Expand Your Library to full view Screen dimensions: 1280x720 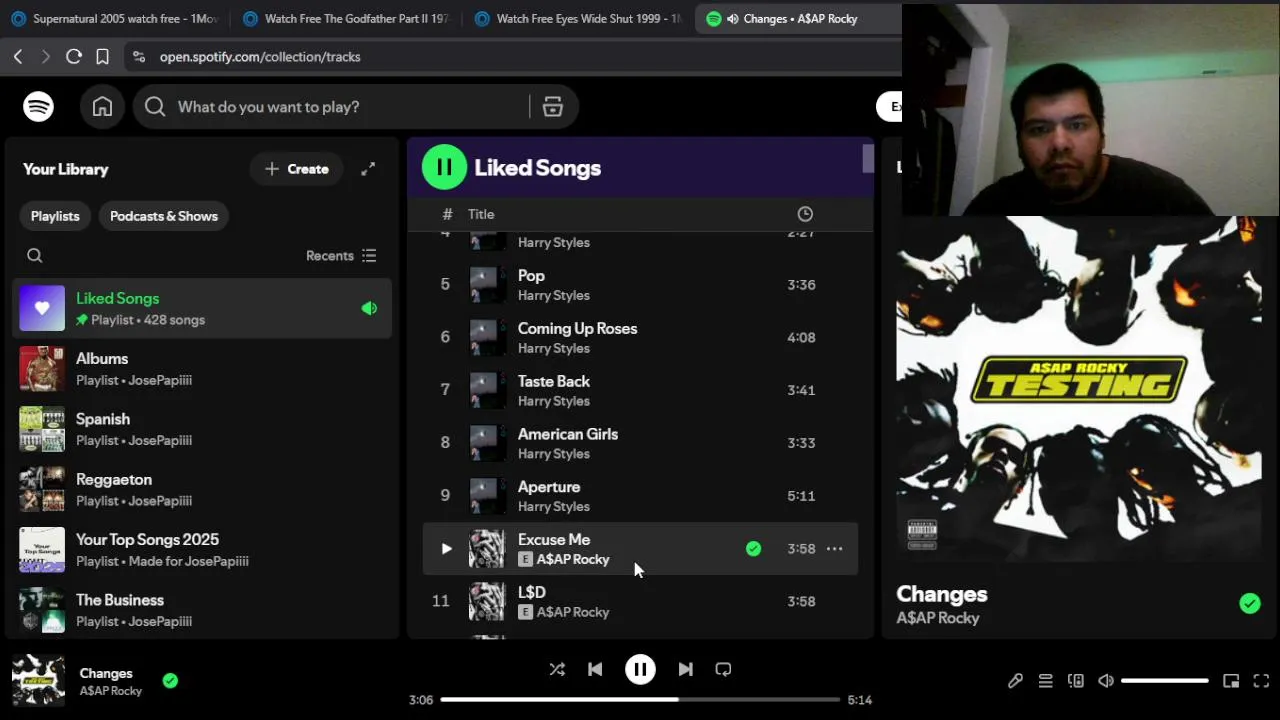coord(368,169)
